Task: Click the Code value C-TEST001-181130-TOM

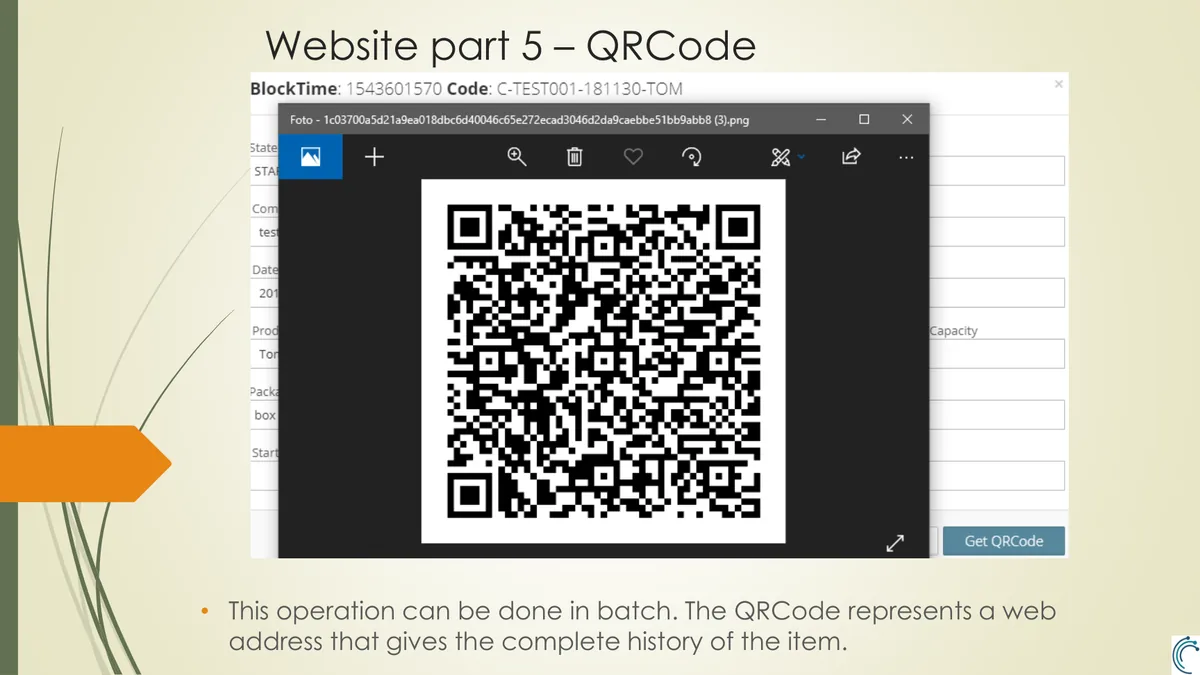Action: pos(590,89)
